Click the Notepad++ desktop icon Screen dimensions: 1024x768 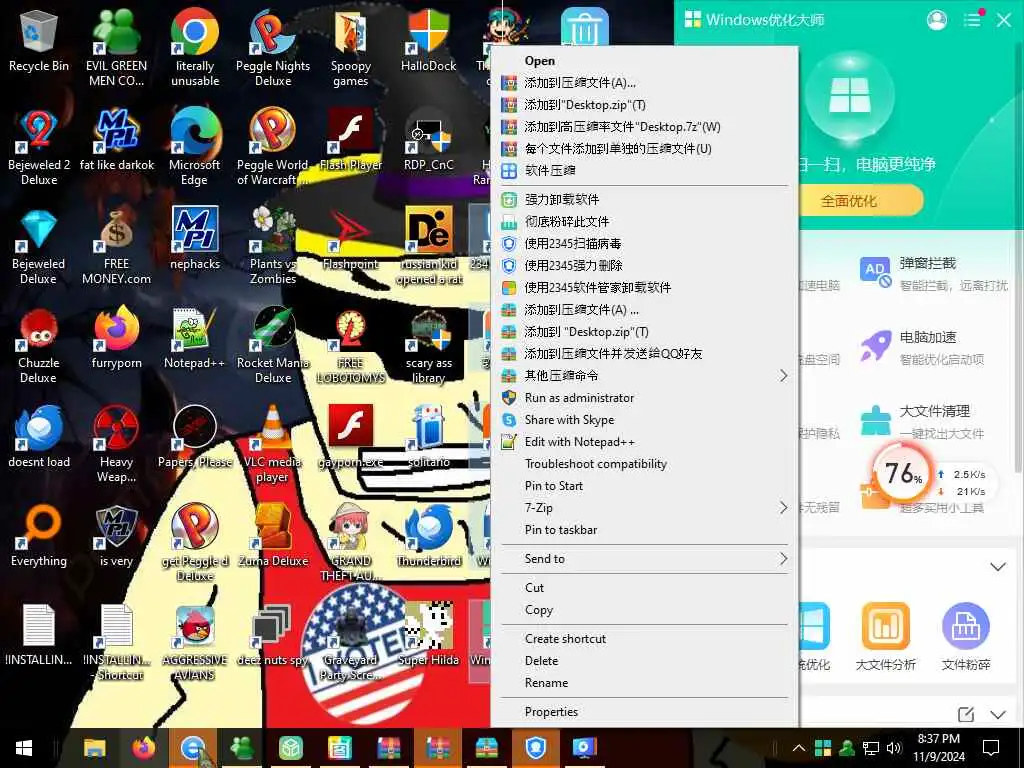tap(195, 340)
